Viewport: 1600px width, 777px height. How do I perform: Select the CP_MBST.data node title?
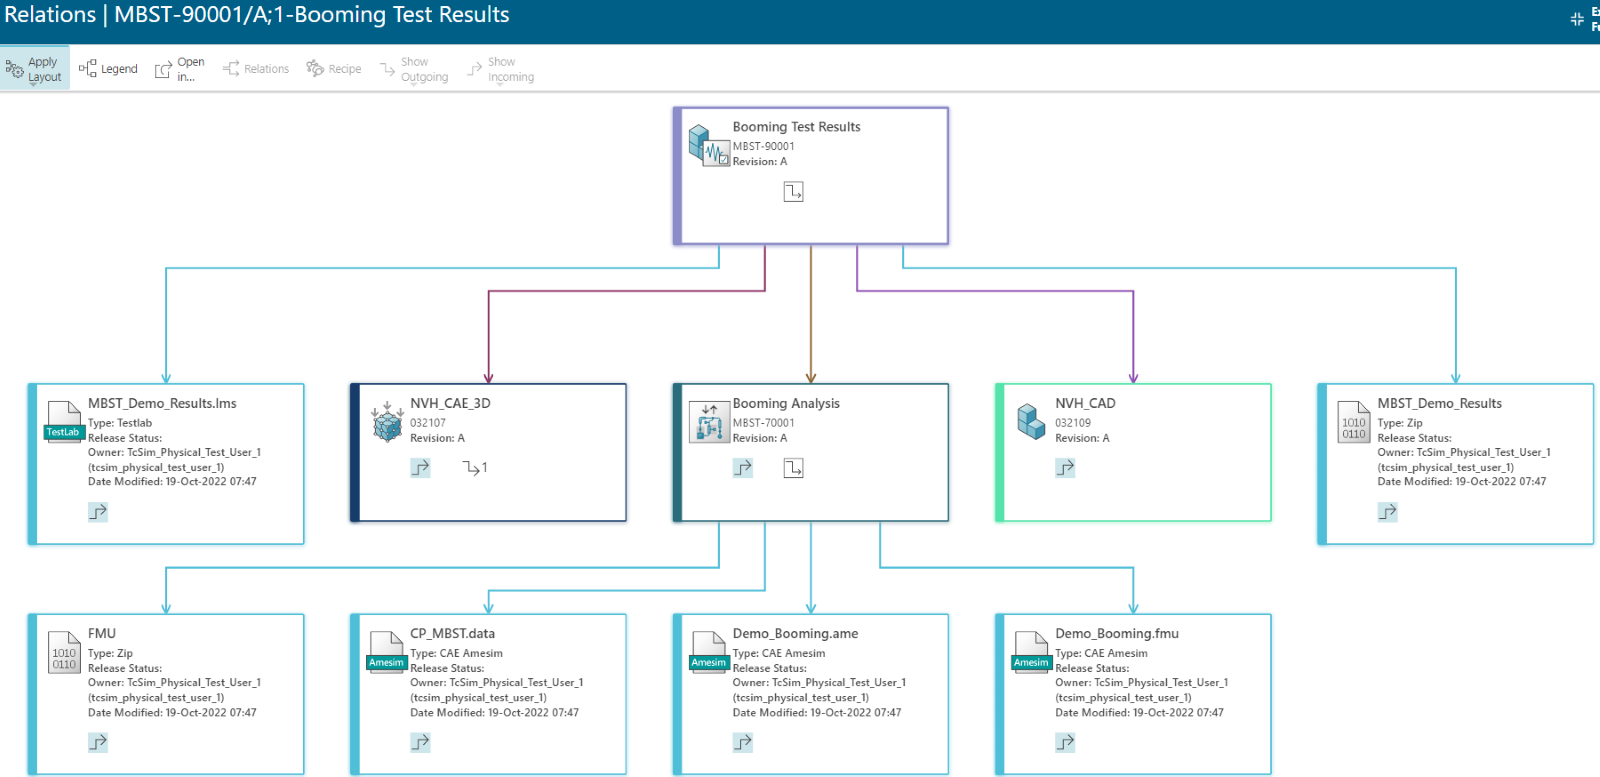click(x=452, y=633)
